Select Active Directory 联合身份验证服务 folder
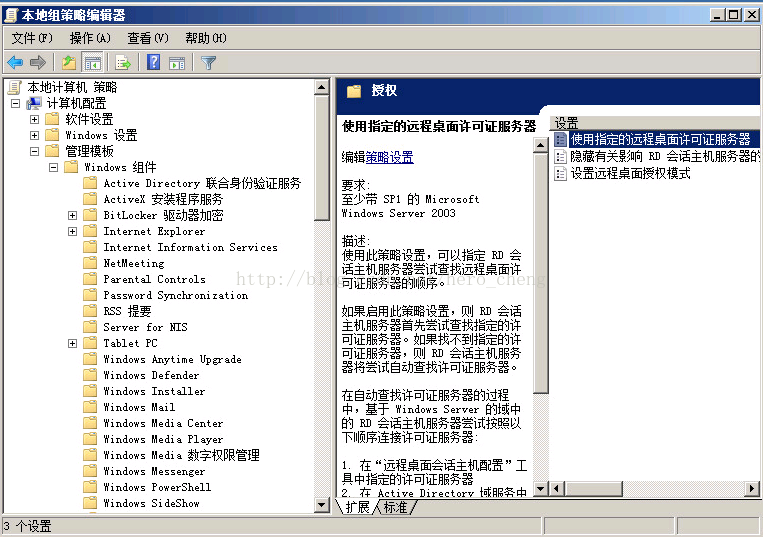763x537 pixels. click(202, 183)
